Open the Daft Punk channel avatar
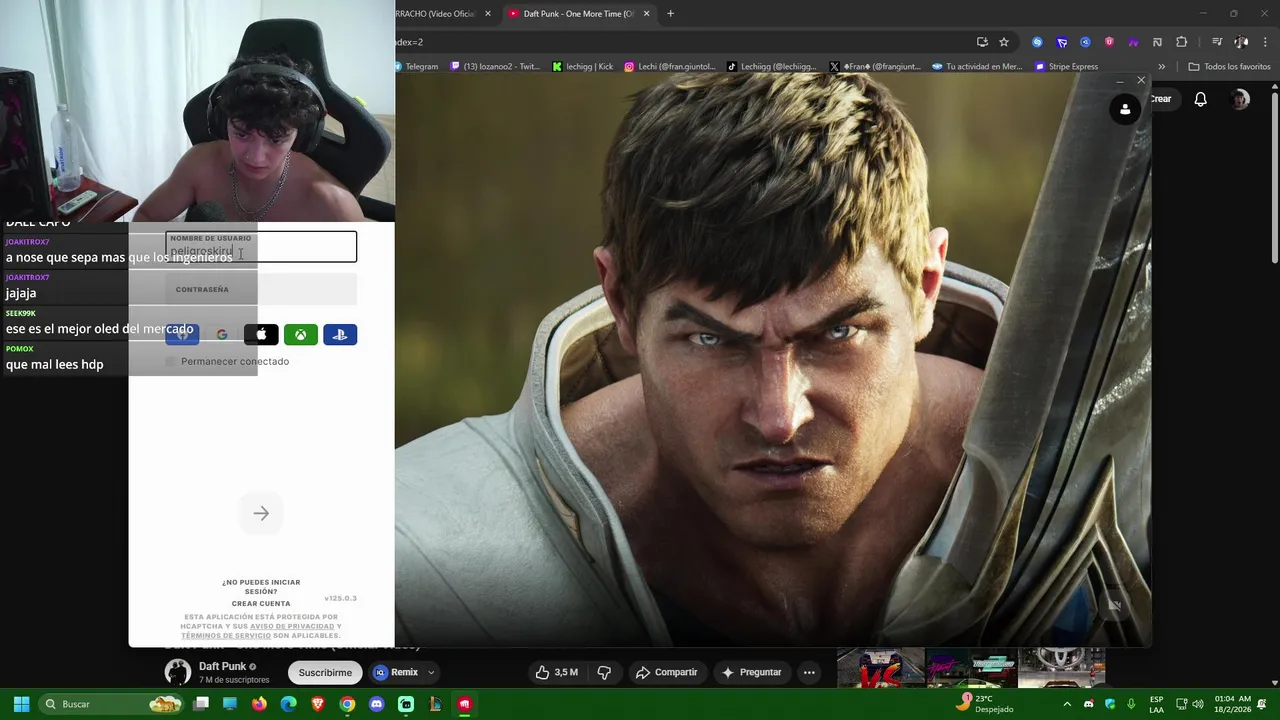 [178, 672]
